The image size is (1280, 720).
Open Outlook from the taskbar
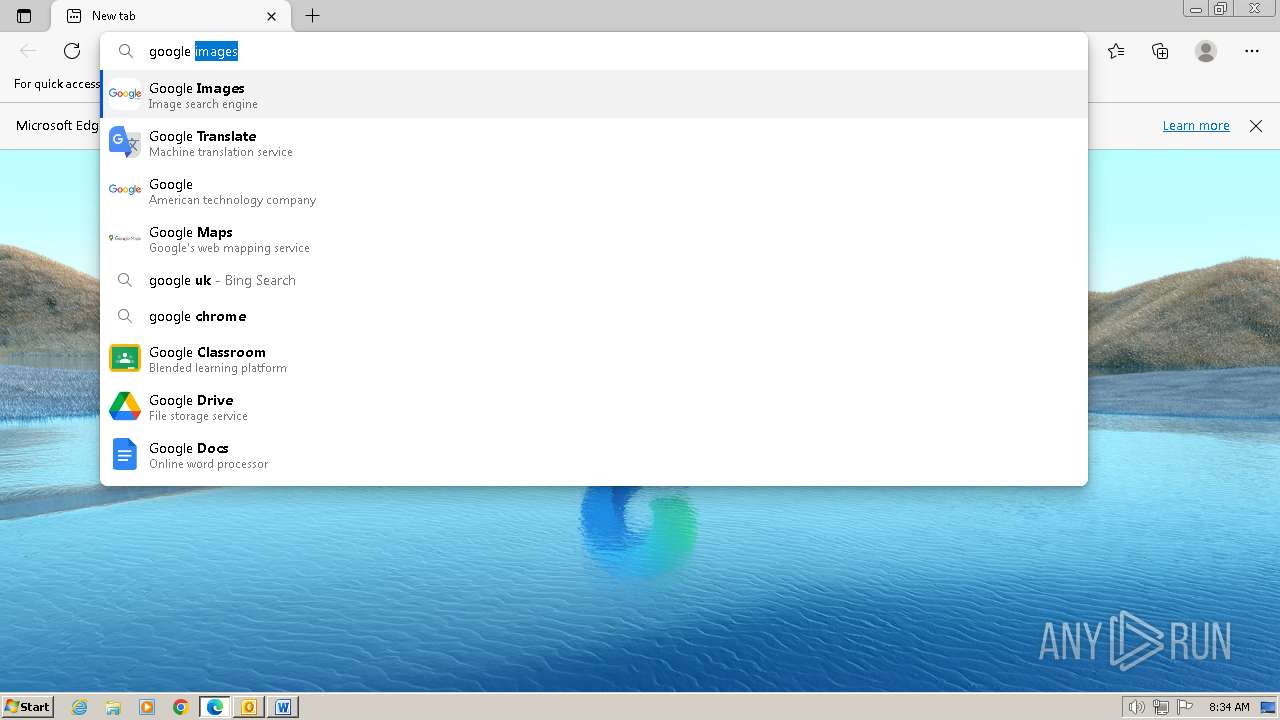[249, 707]
